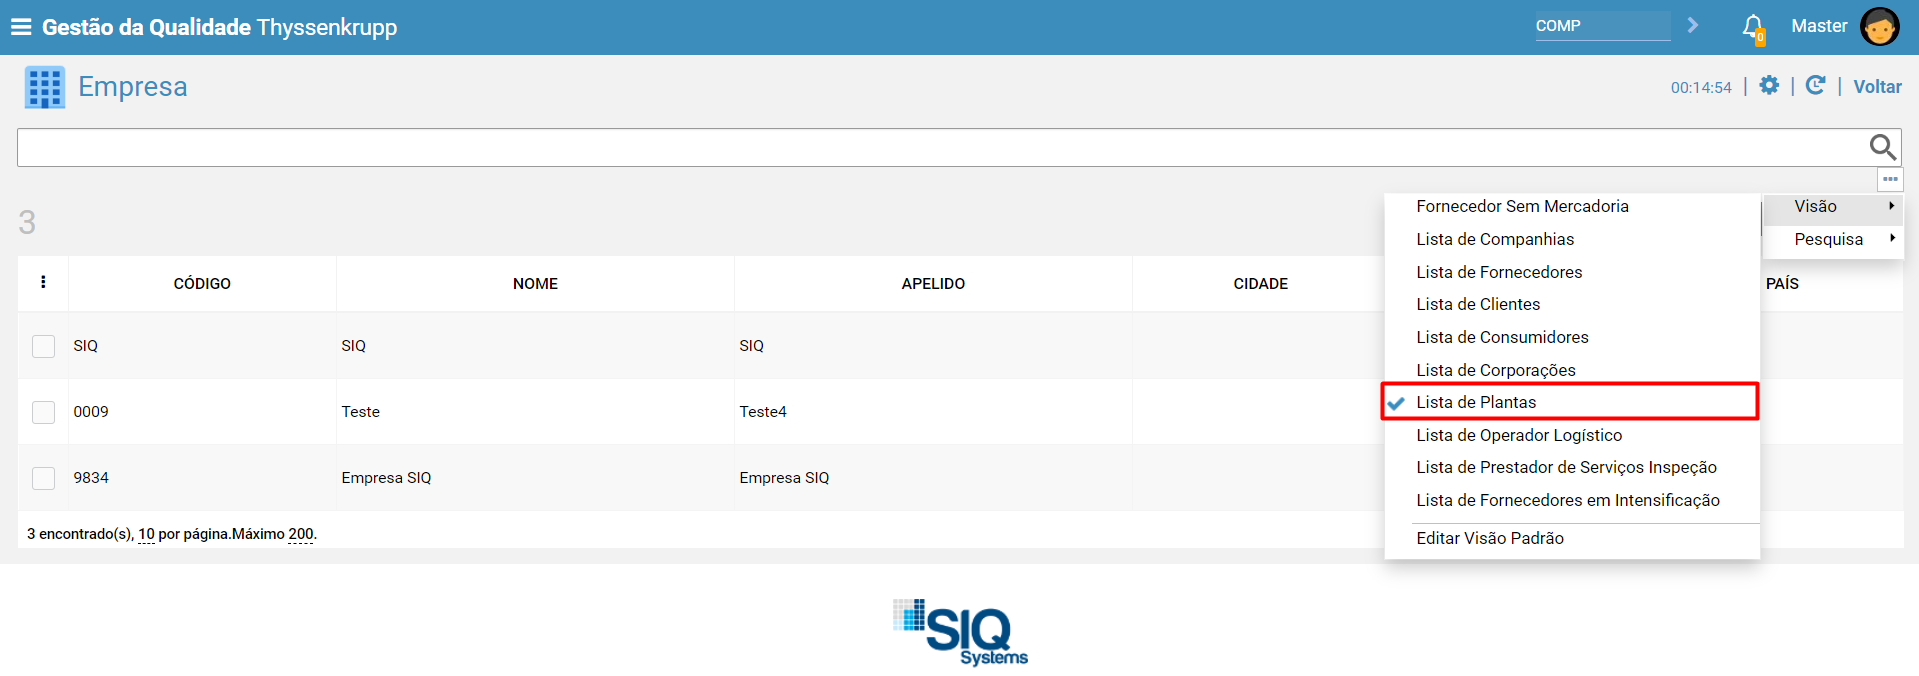Click code cell 9834

(91, 478)
